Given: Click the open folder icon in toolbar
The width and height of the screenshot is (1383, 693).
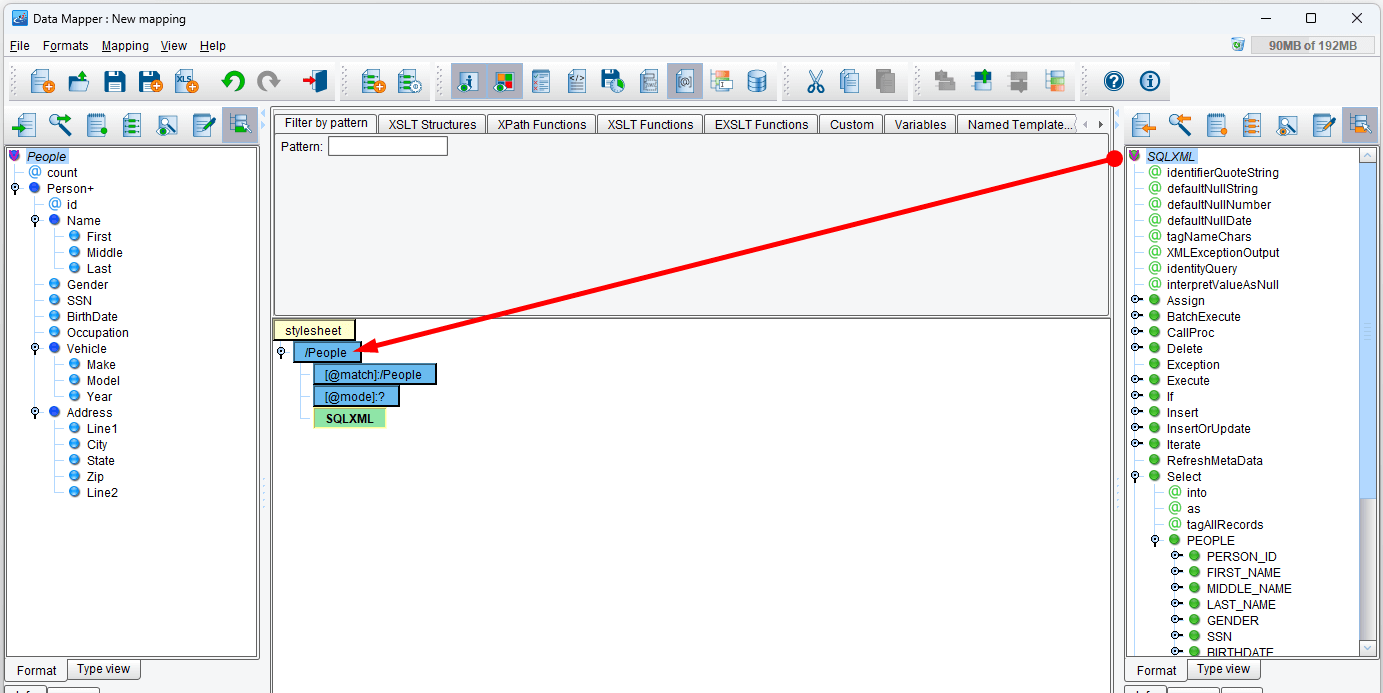Looking at the screenshot, I should pyautogui.click(x=79, y=82).
